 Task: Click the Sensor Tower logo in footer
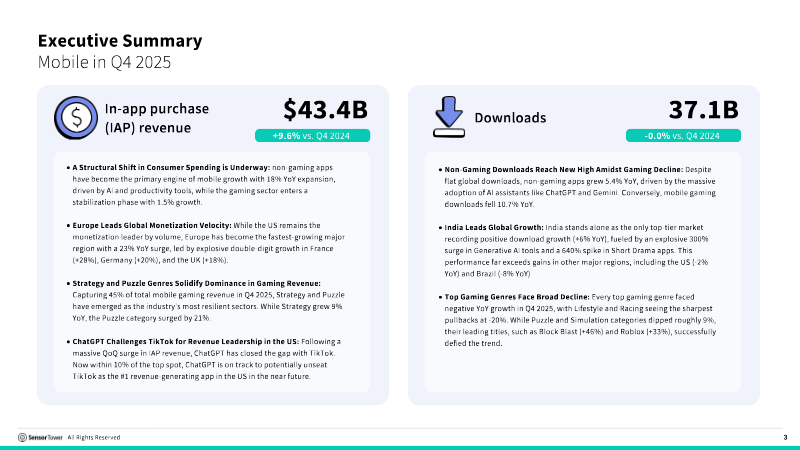click(40, 437)
